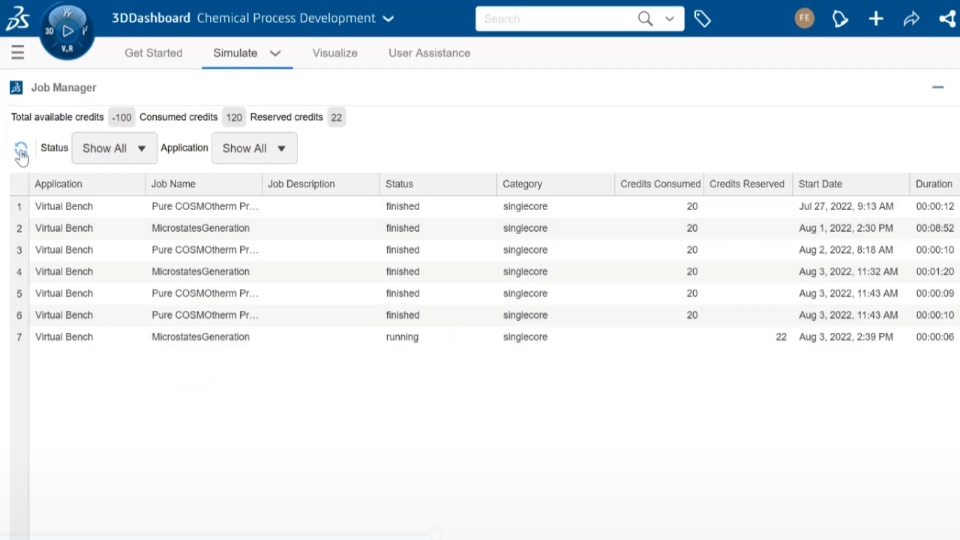
Task: Click the Job Manager app icon
Action: pos(16,88)
